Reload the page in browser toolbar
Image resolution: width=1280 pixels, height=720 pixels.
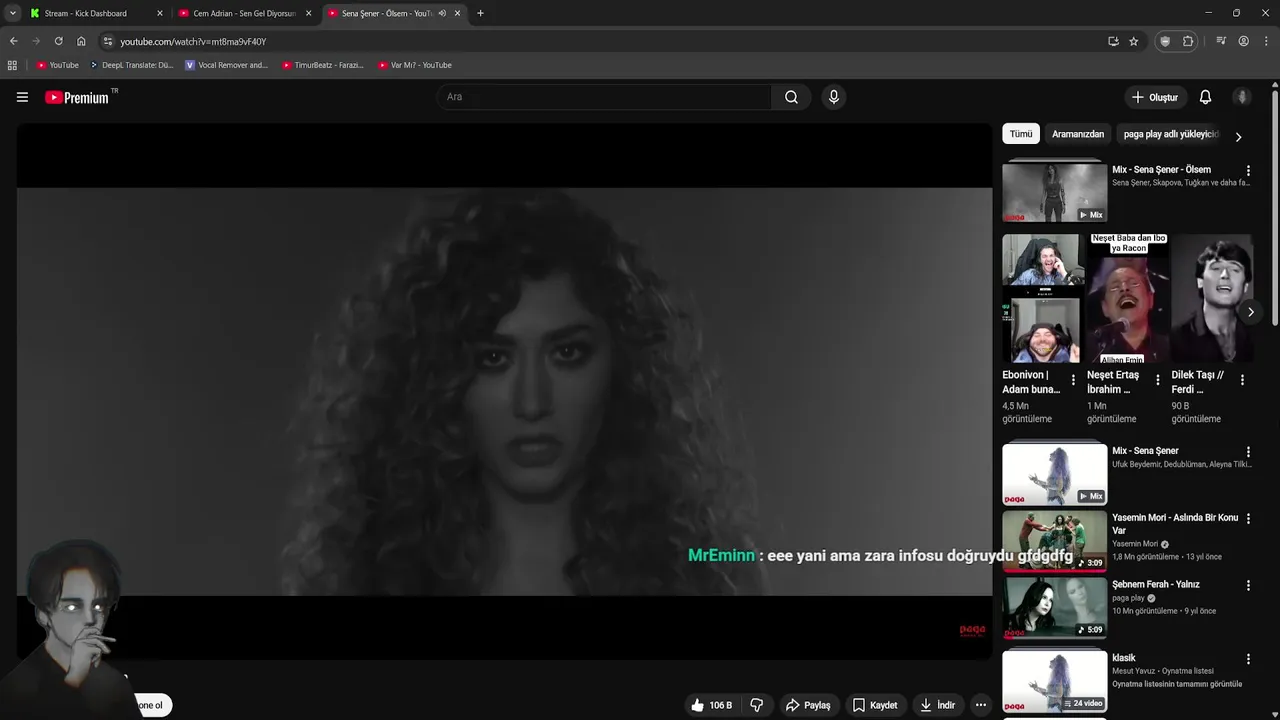58,41
